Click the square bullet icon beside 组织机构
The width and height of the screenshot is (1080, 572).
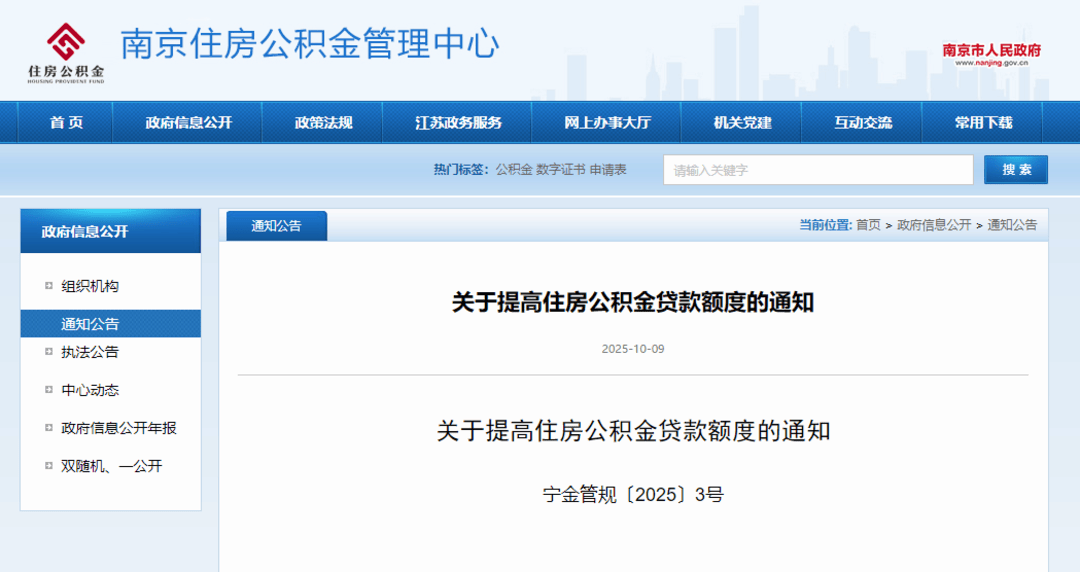[48, 286]
